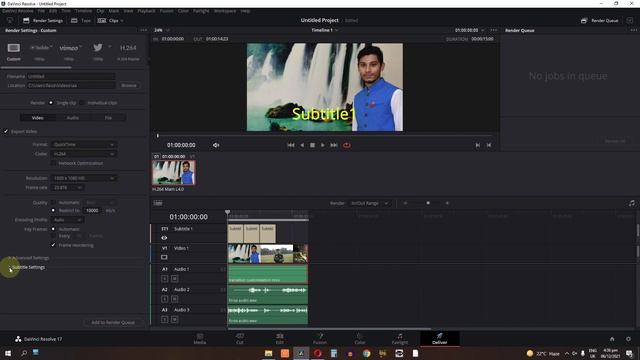Jump to first frame in viewer
The image size is (640, 360).
coord(291,145)
